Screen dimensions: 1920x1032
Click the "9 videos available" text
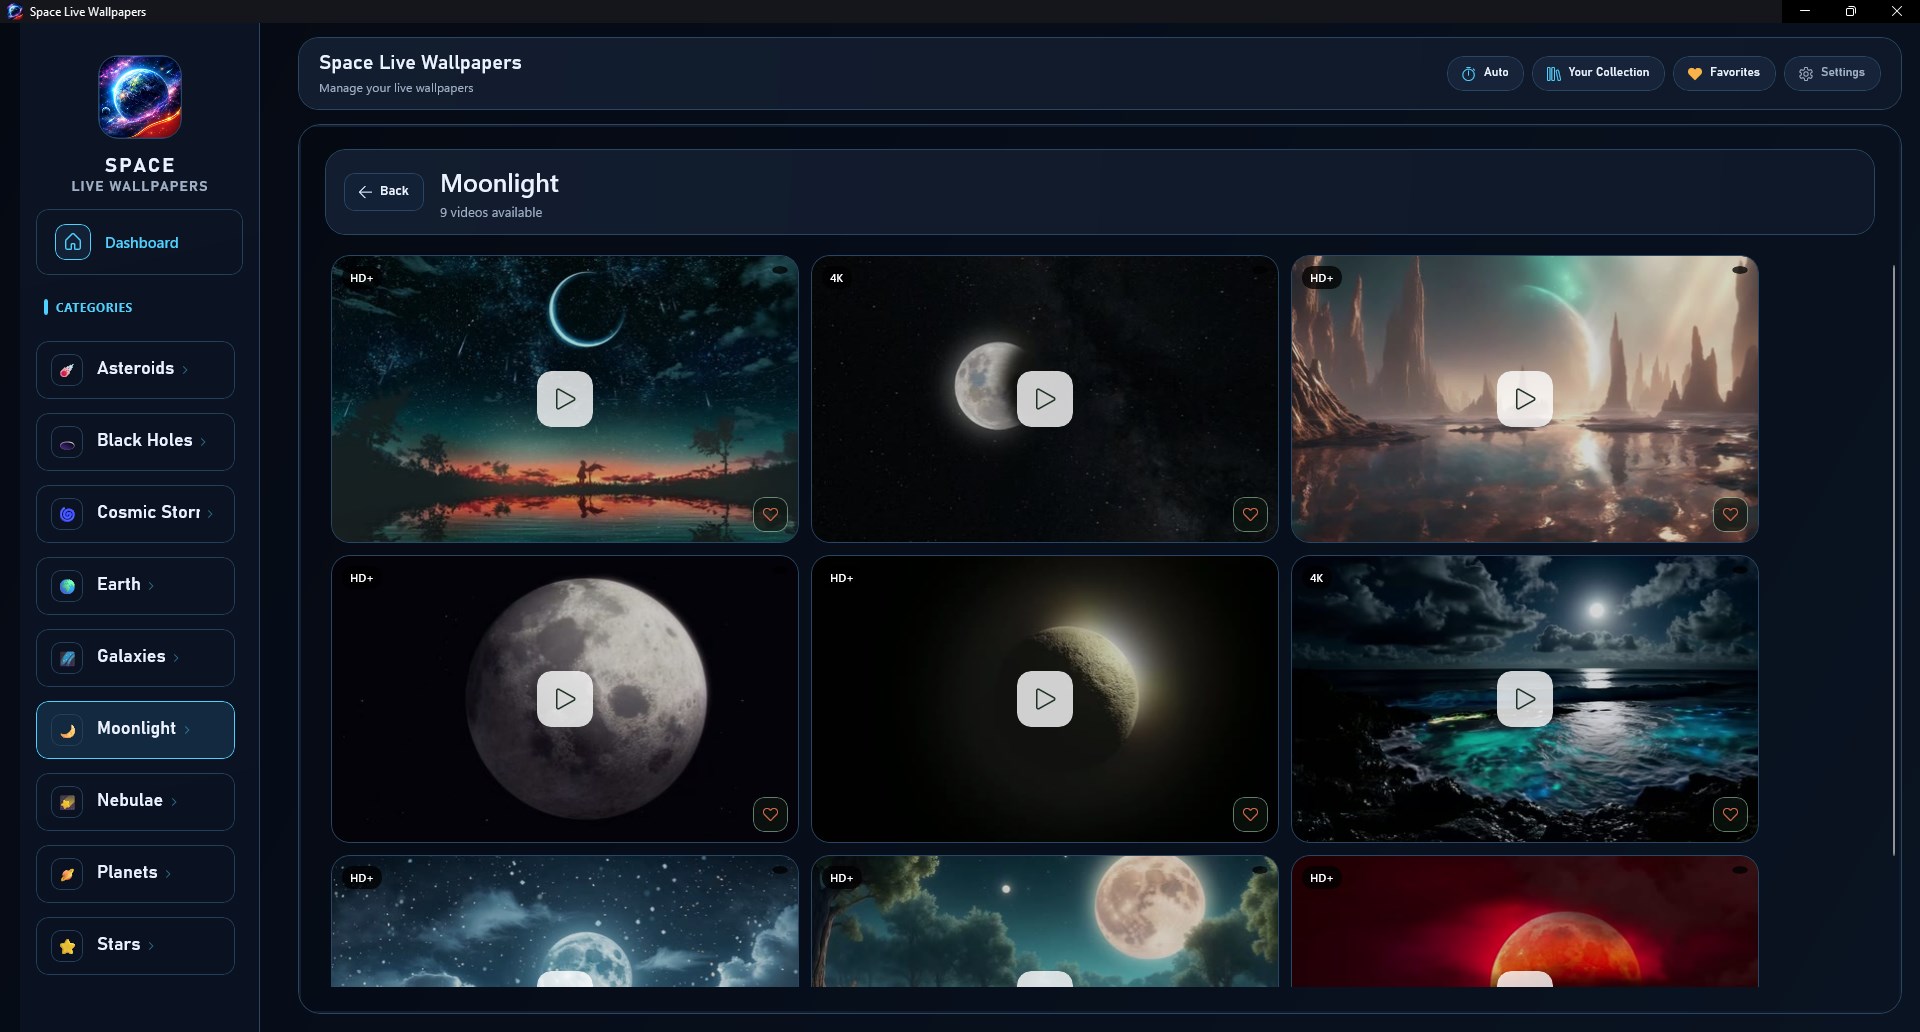pyautogui.click(x=491, y=213)
